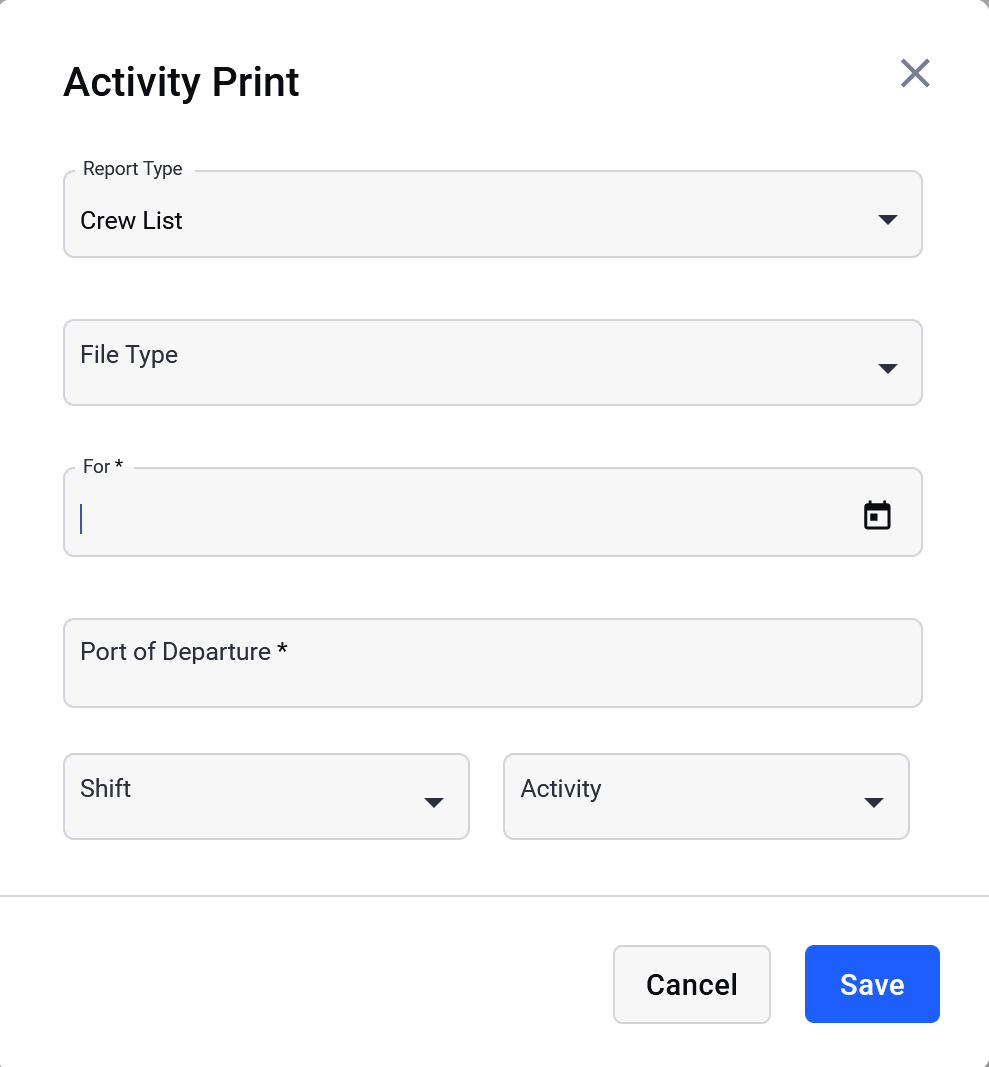989x1067 pixels.
Task: Select the Crew List value text
Action: click(x=131, y=220)
